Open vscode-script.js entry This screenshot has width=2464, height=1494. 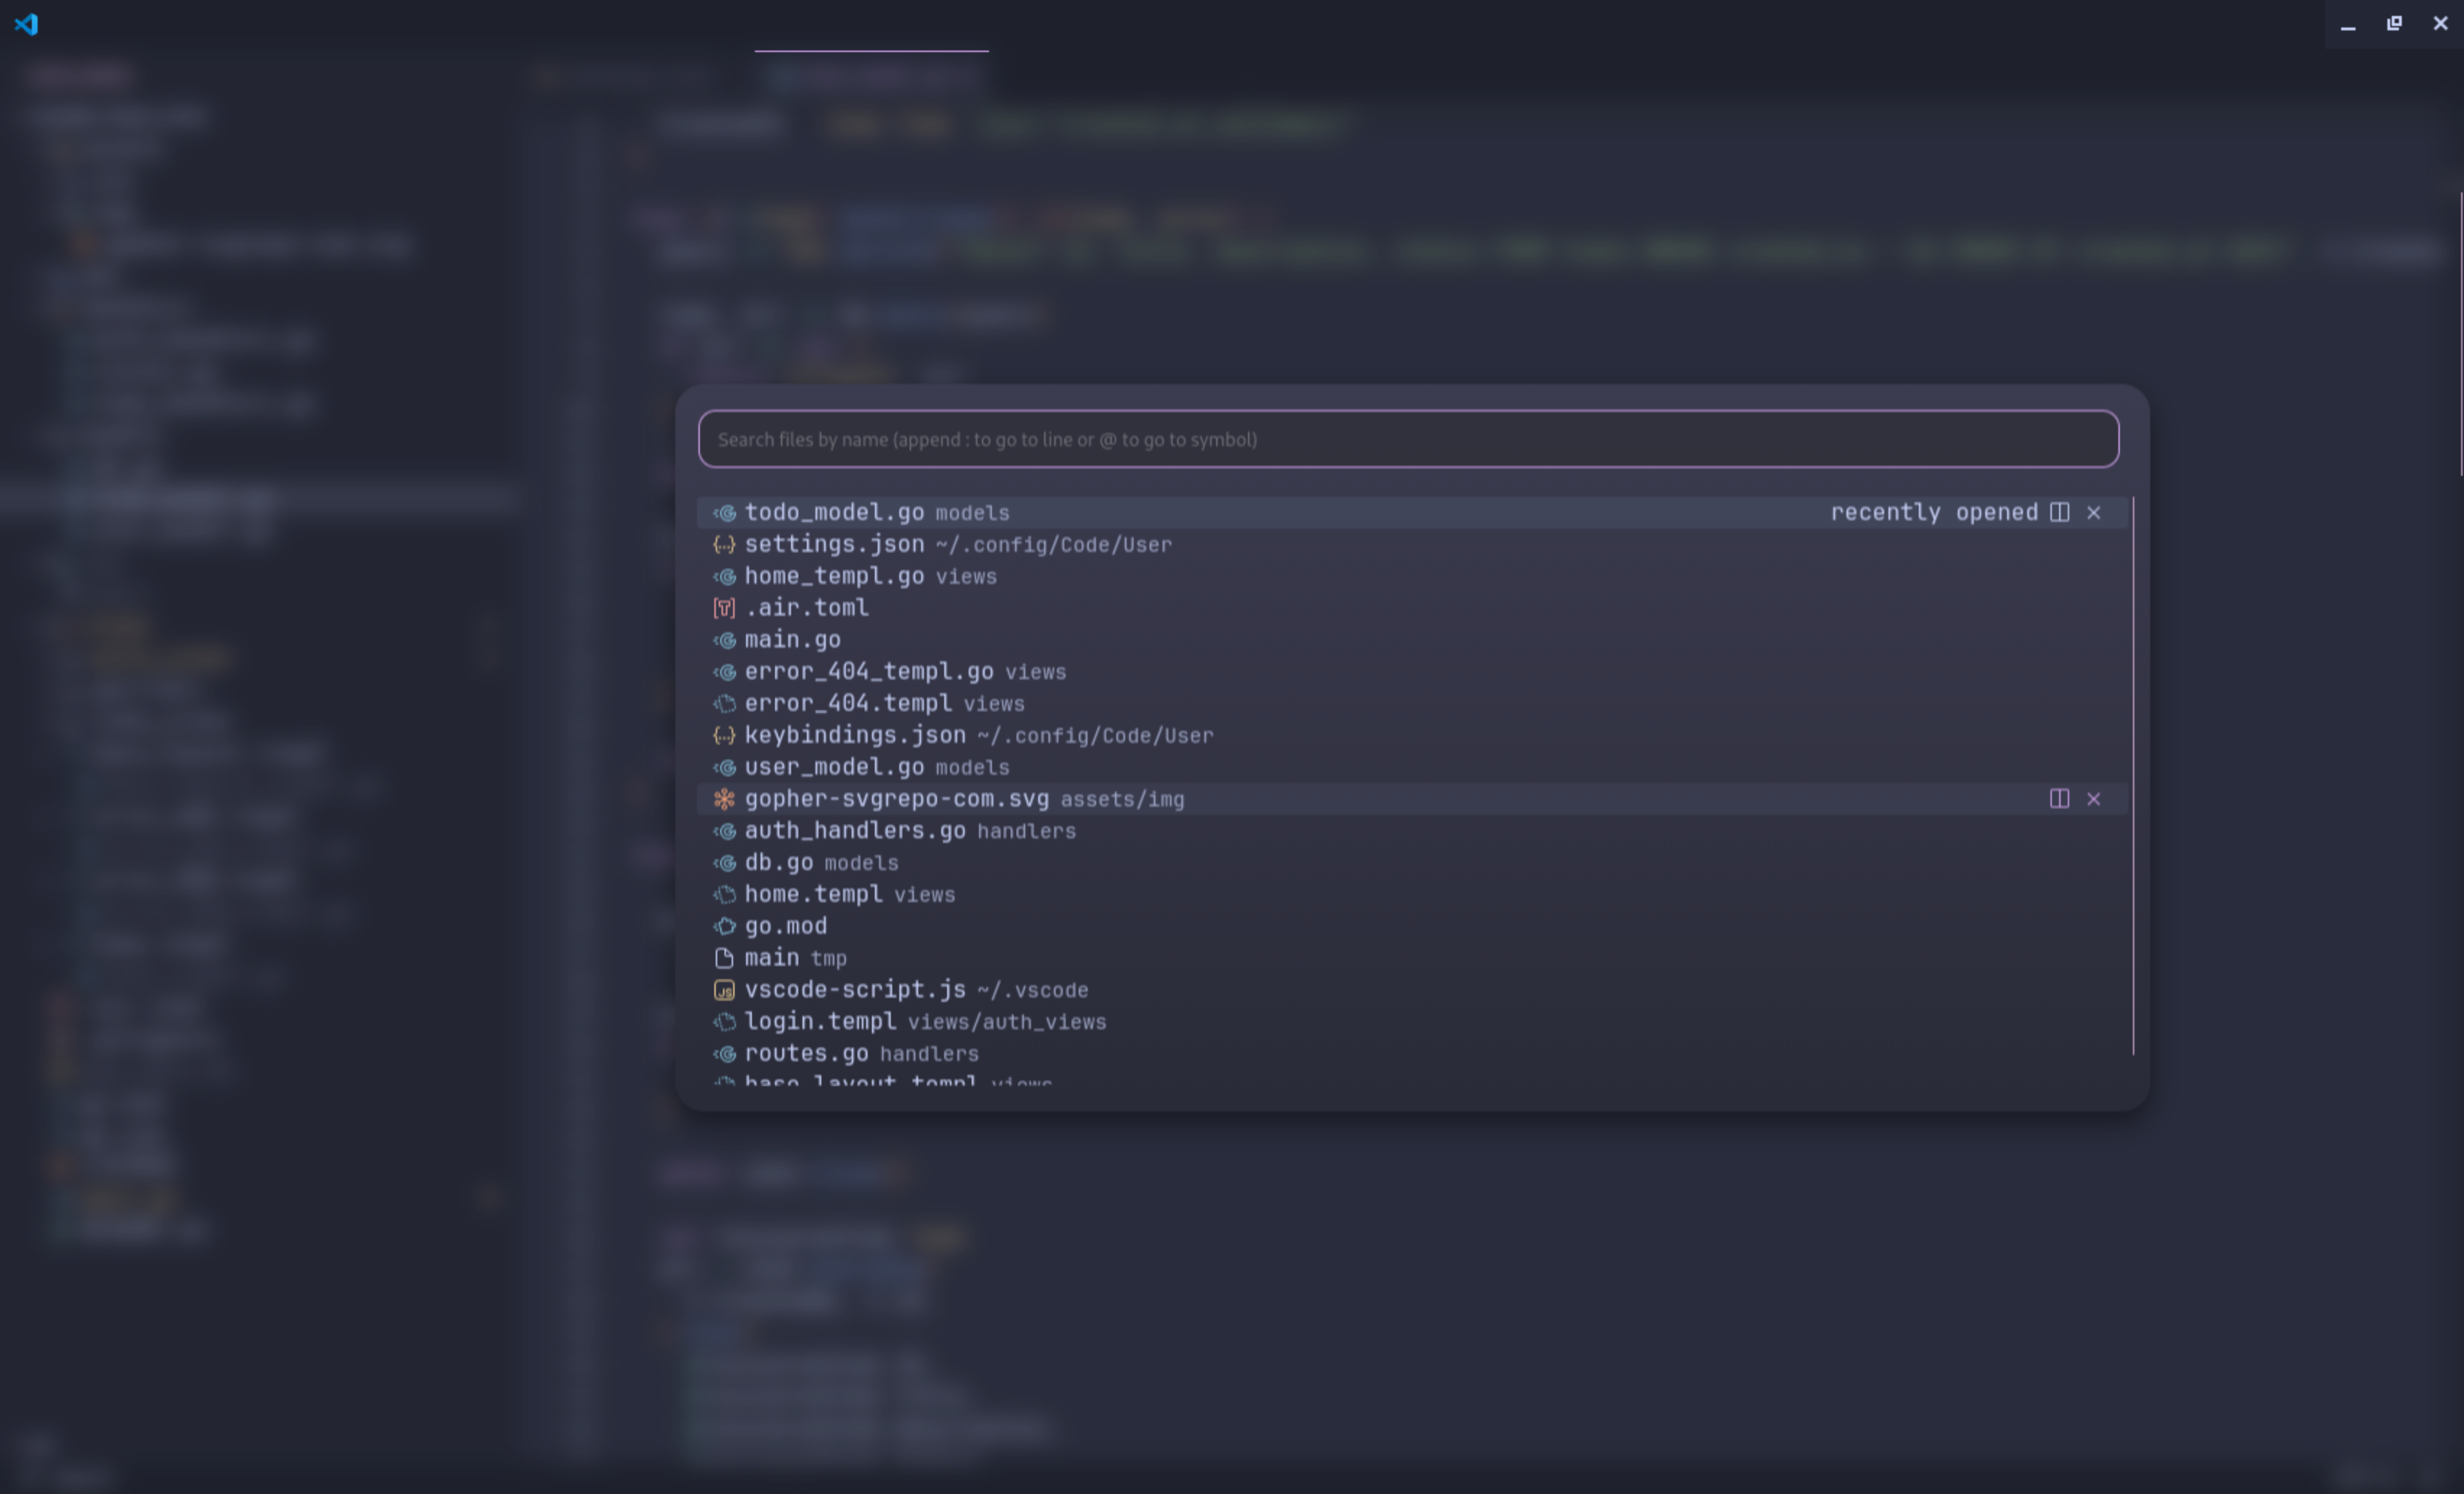coord(1412,990)
